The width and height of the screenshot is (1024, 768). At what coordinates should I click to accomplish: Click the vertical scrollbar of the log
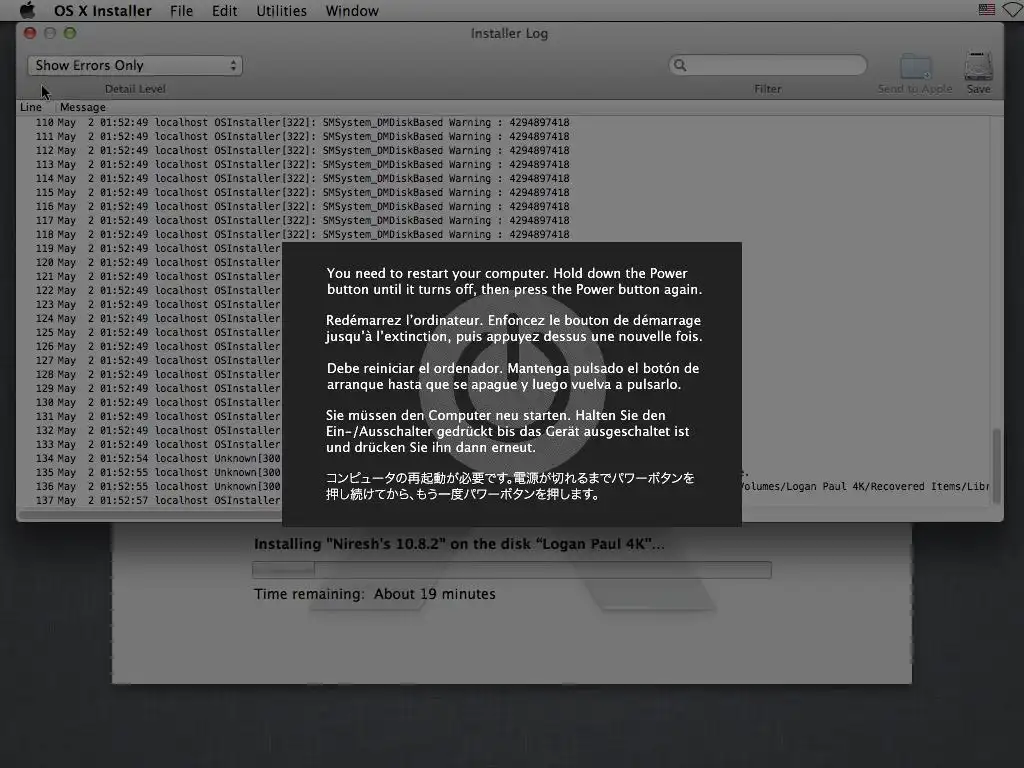click(997, 465)
